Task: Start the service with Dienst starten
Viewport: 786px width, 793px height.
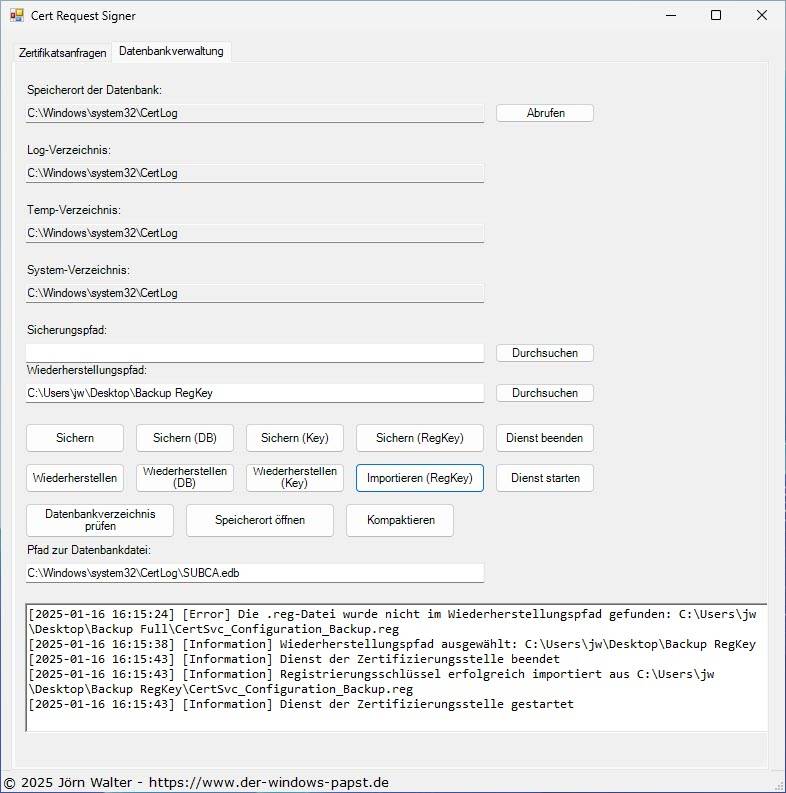Action: point(544,478)
